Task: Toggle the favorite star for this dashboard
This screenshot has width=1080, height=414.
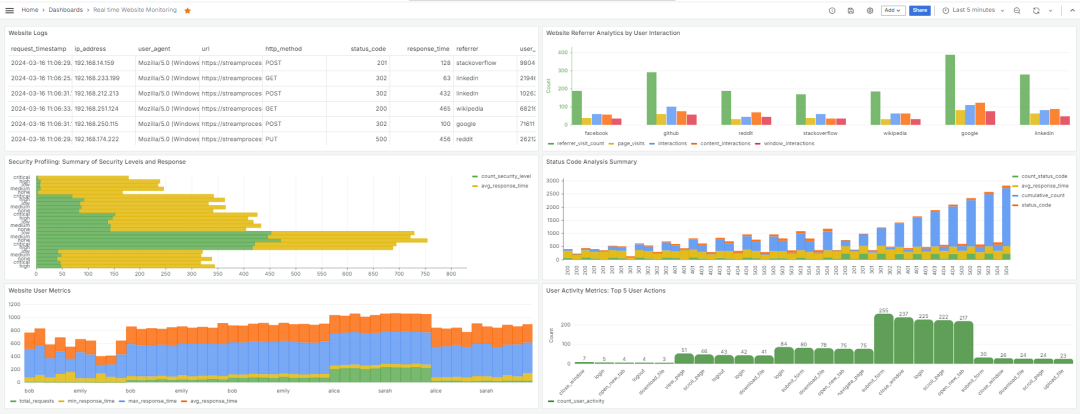Action: 187,10
